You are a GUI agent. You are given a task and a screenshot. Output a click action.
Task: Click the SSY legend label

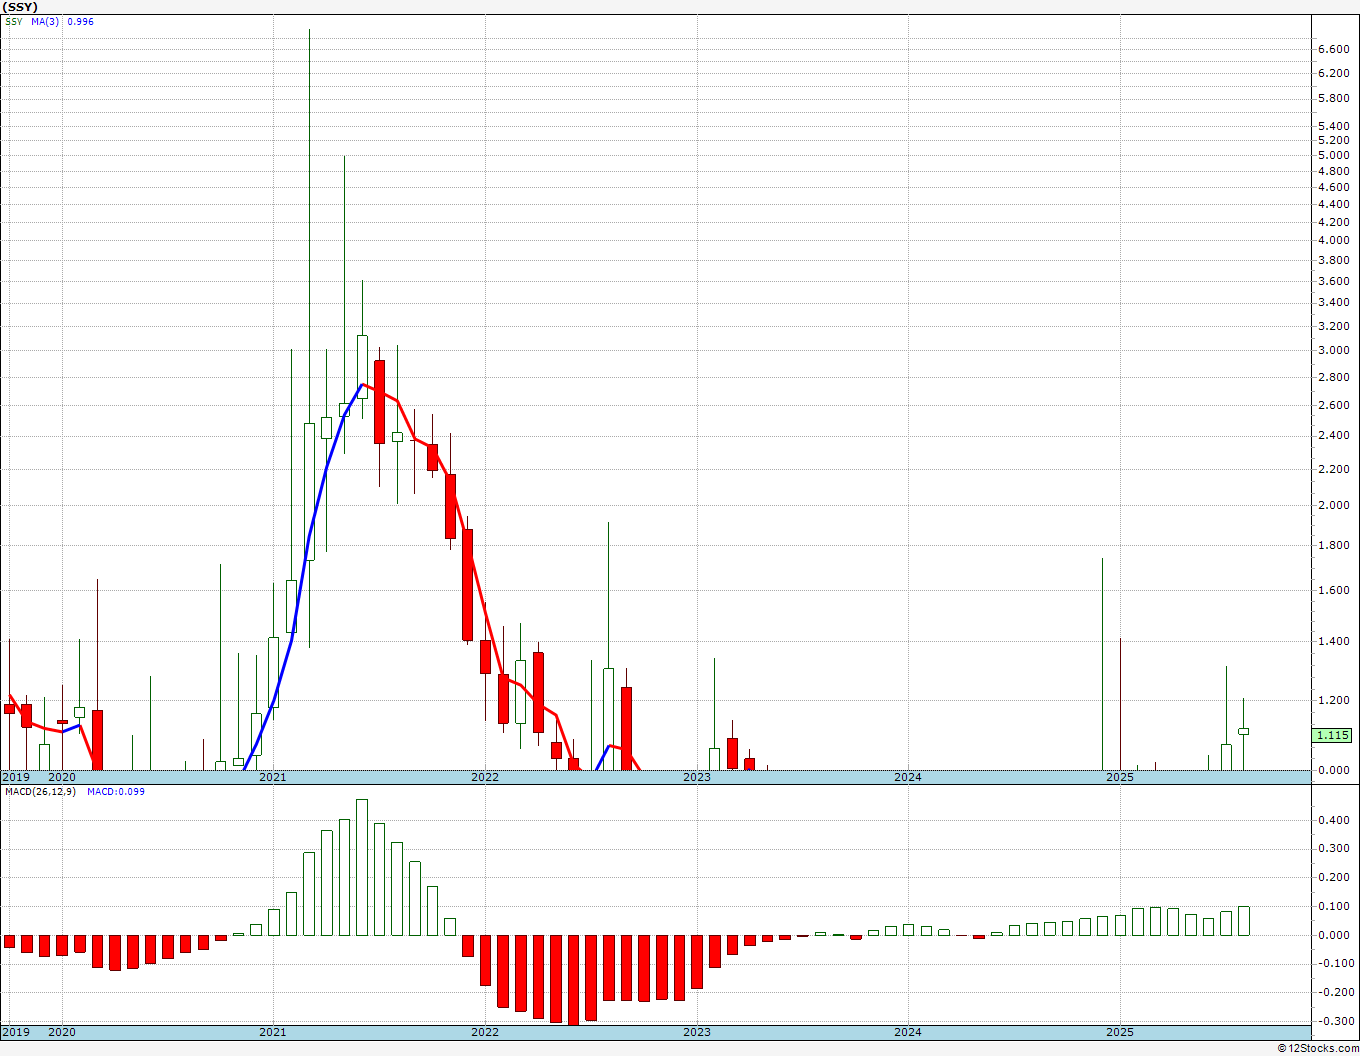point(13,21)
